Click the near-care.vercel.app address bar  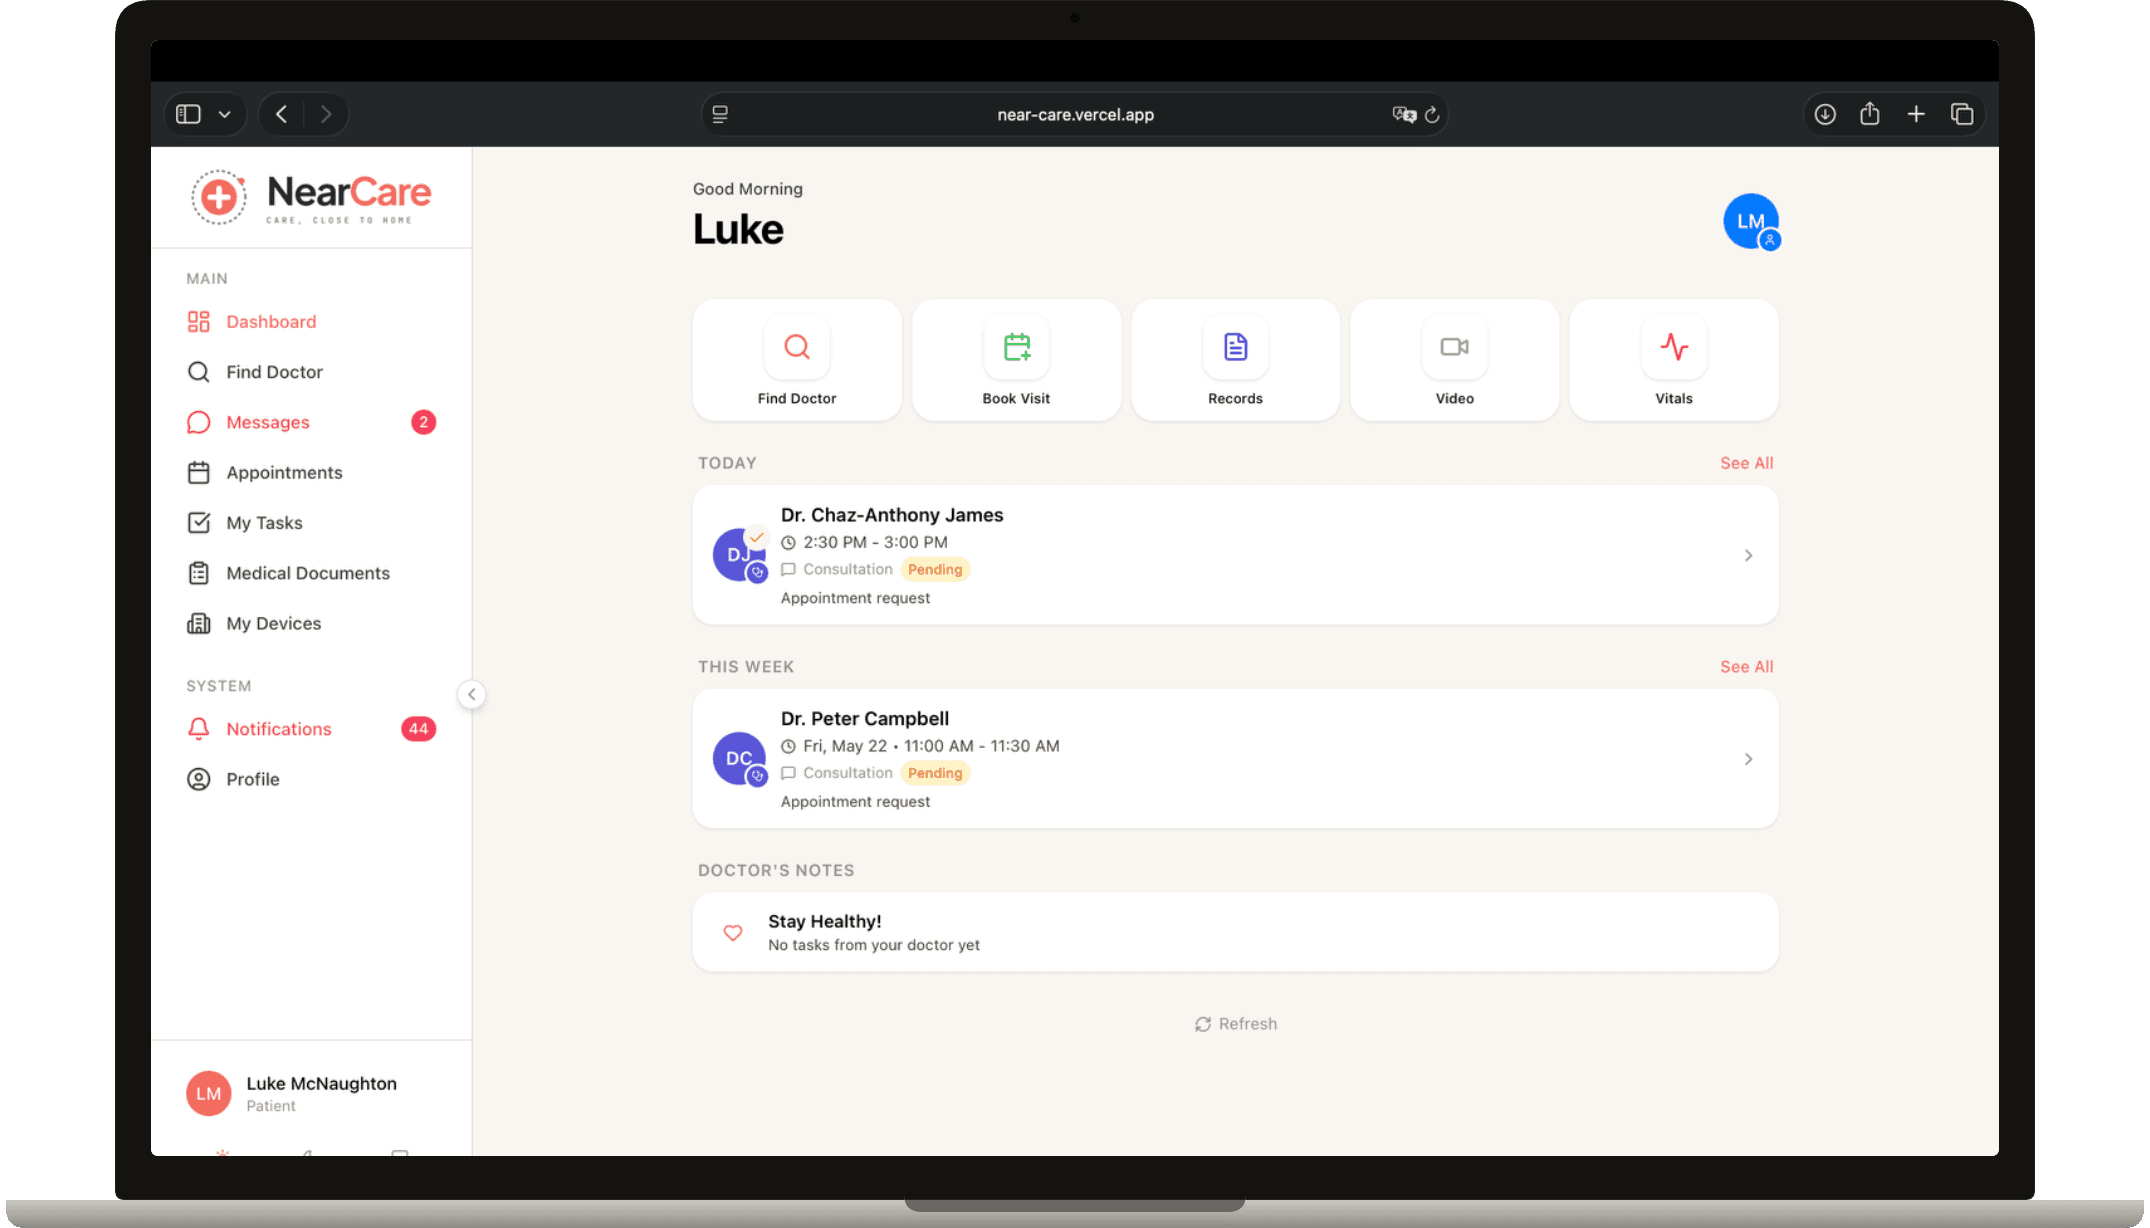coord(1075,114)
